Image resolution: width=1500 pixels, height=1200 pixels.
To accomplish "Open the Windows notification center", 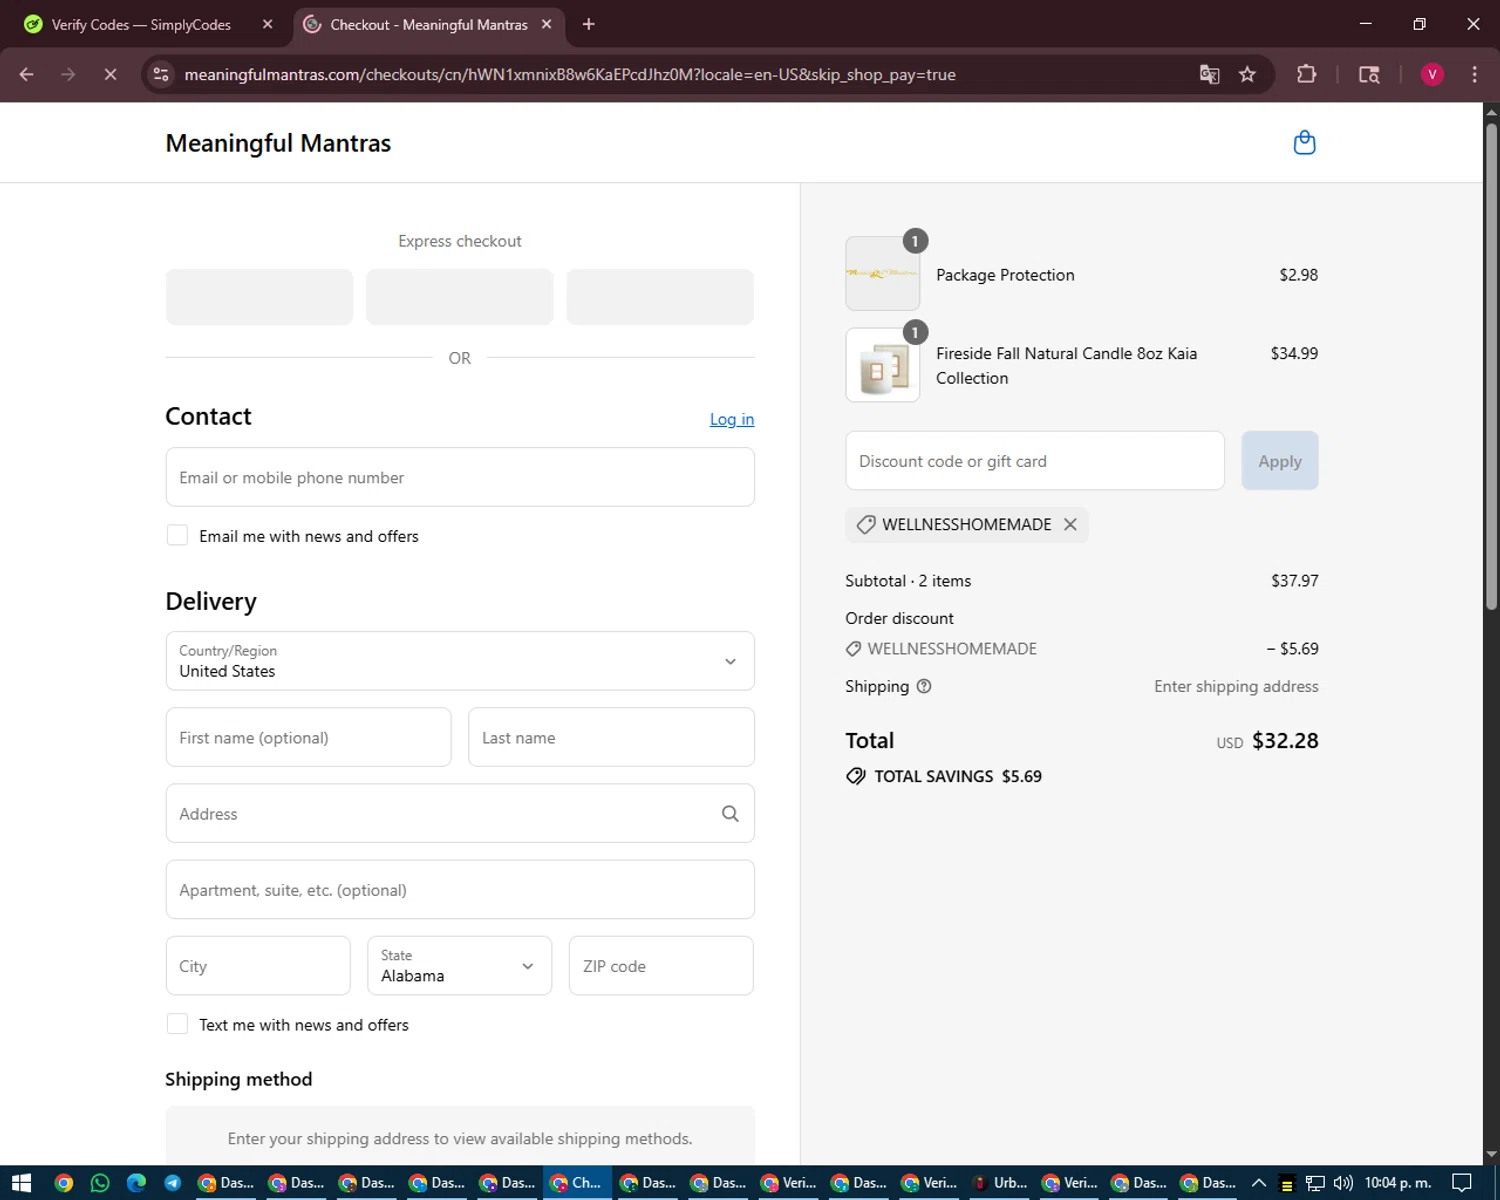I will coord(1462,1183).
